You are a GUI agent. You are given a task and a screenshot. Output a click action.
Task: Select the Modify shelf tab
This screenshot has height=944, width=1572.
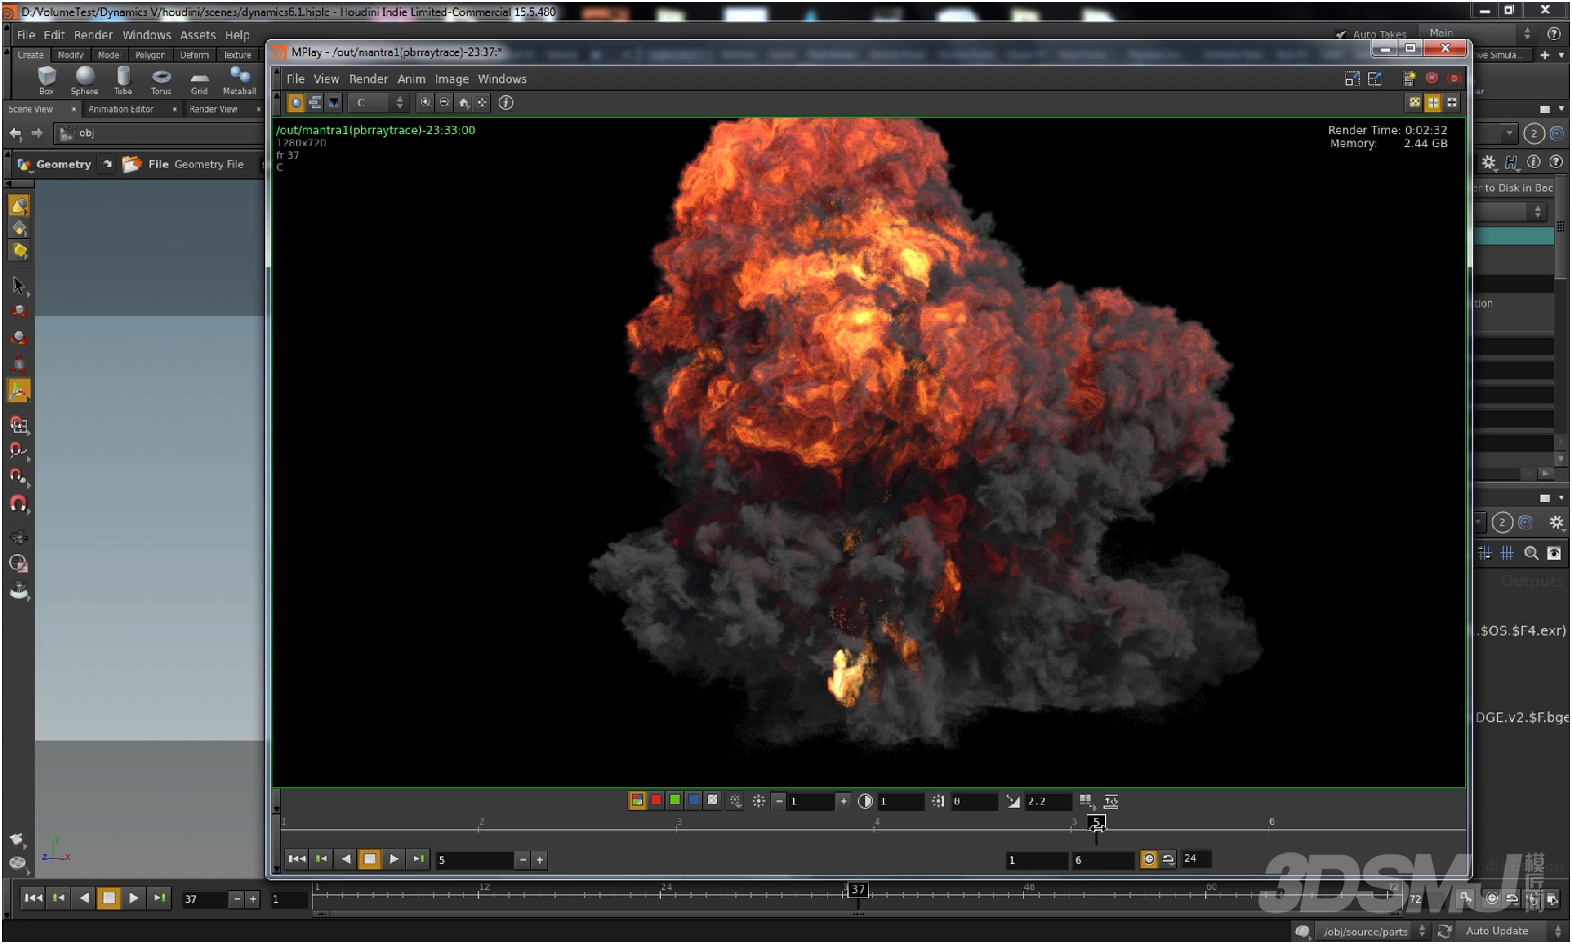click(70, 55)
